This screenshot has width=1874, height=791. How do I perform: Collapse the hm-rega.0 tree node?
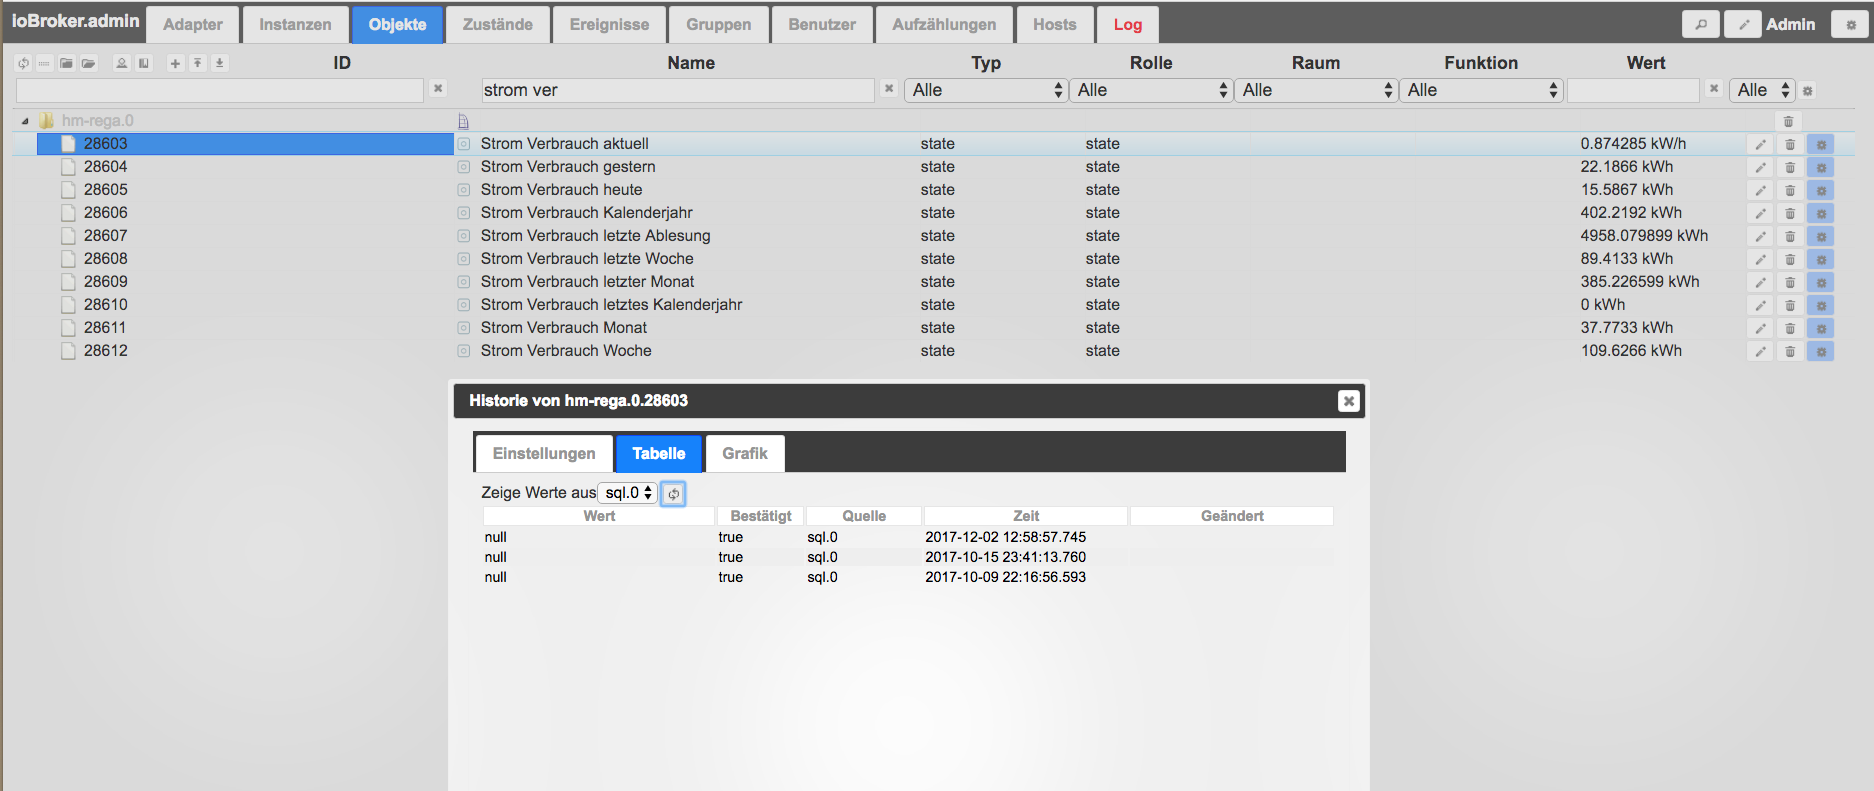click(25, 121)
